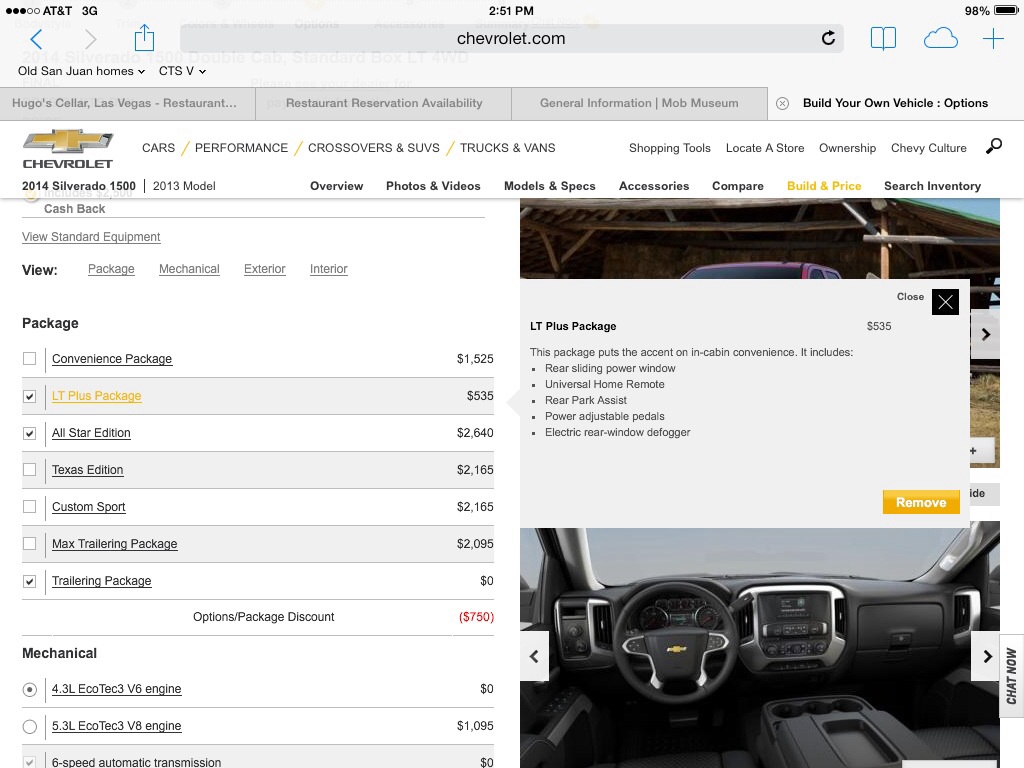The image size is (1024, 768).
Task: Jump to Mechanical view filter
Action: click(x=189, y=269)
